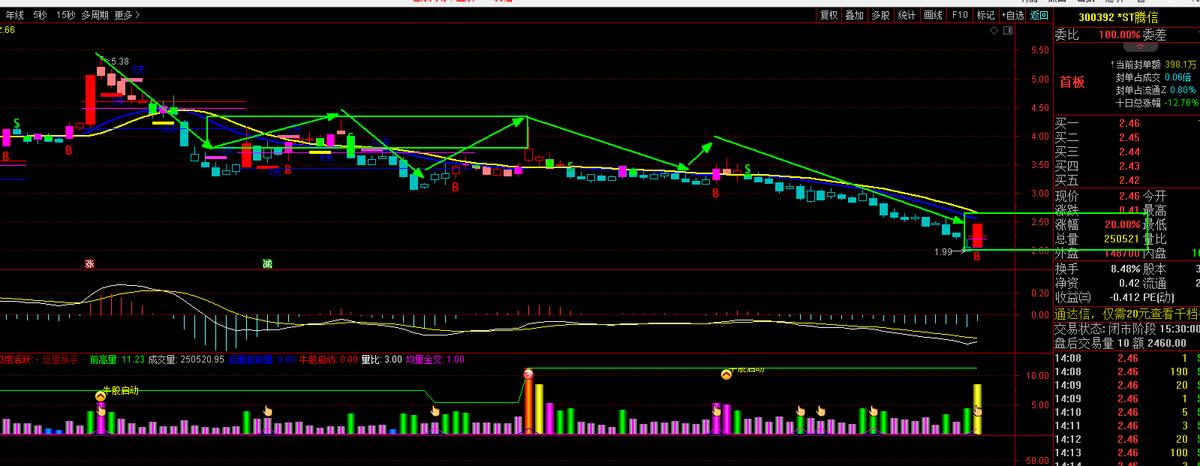Click the 14:13 trade tick row with 100
Screen dimensions: 1200x466
tap(1127, 451)
